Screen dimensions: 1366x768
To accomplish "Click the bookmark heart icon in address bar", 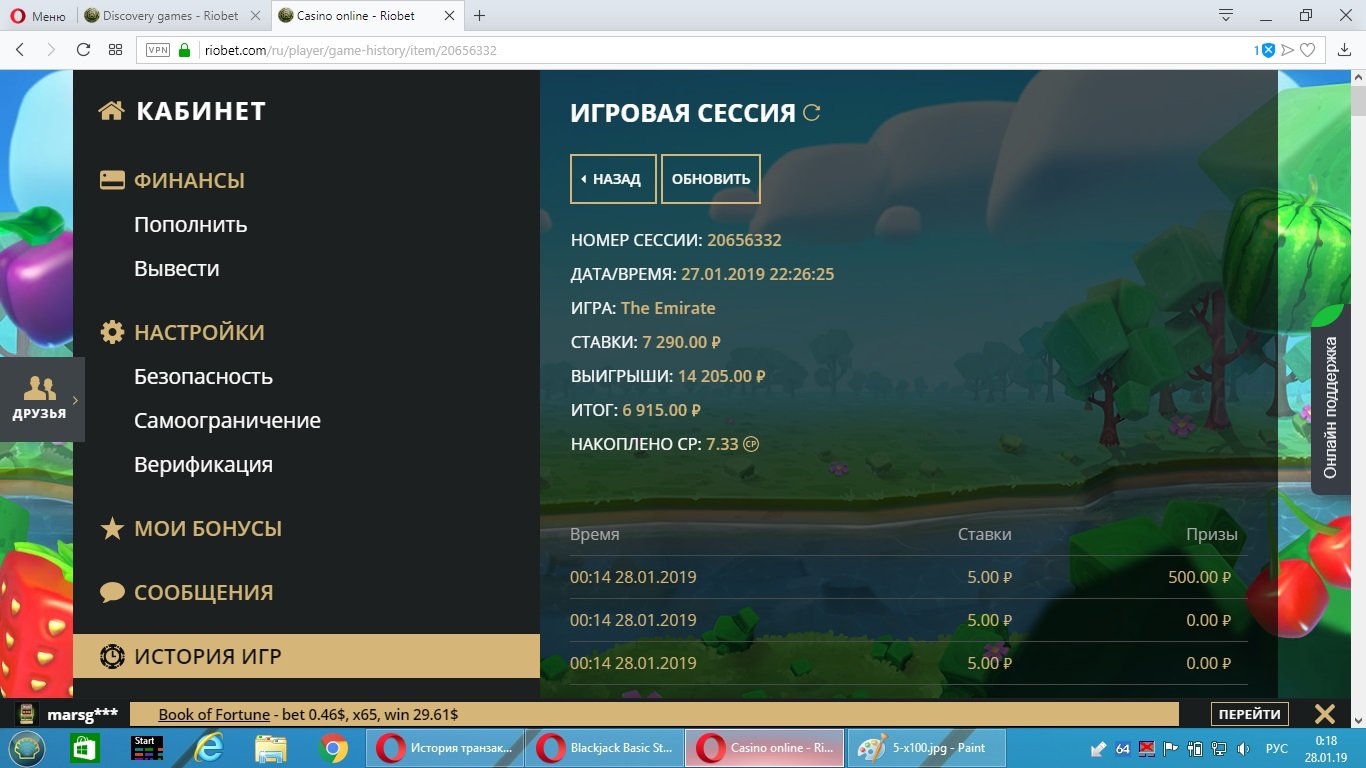I will [1307, 50].
